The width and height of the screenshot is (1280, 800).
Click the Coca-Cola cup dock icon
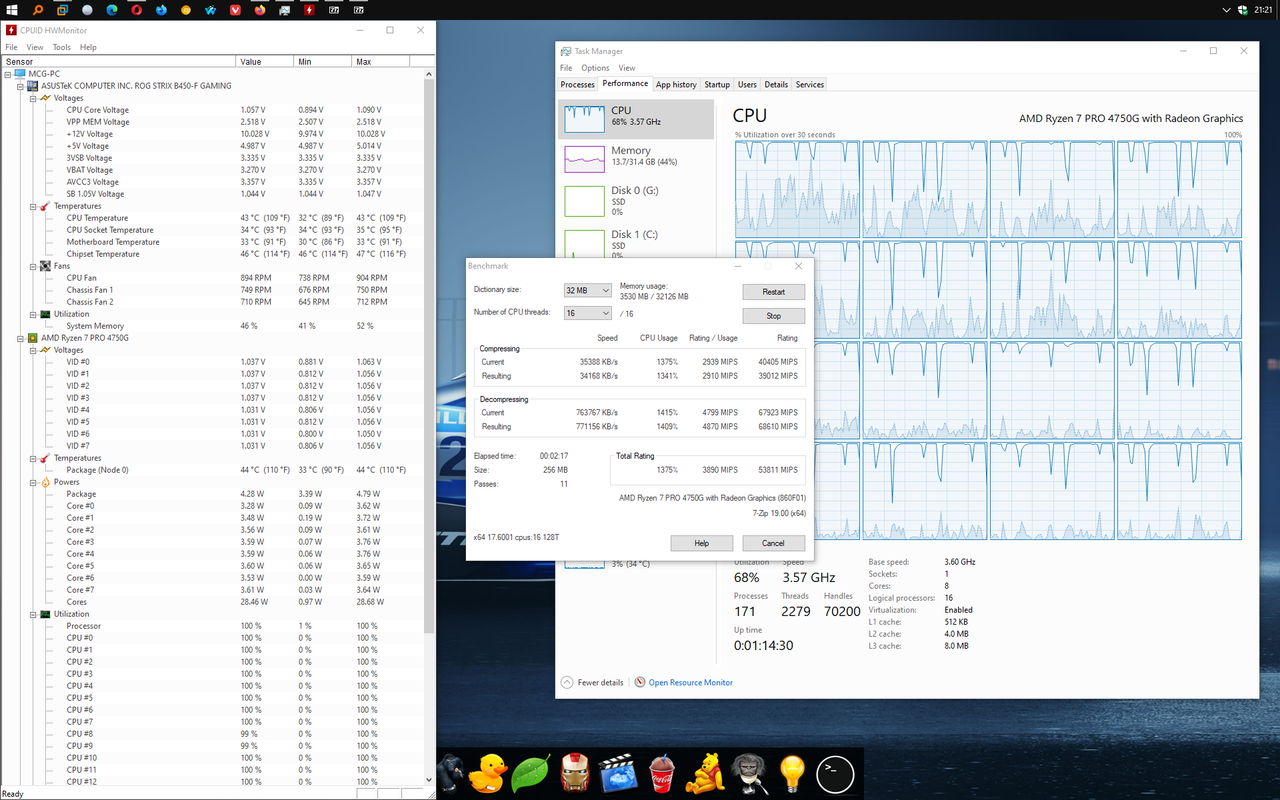[x=662, y=773]
